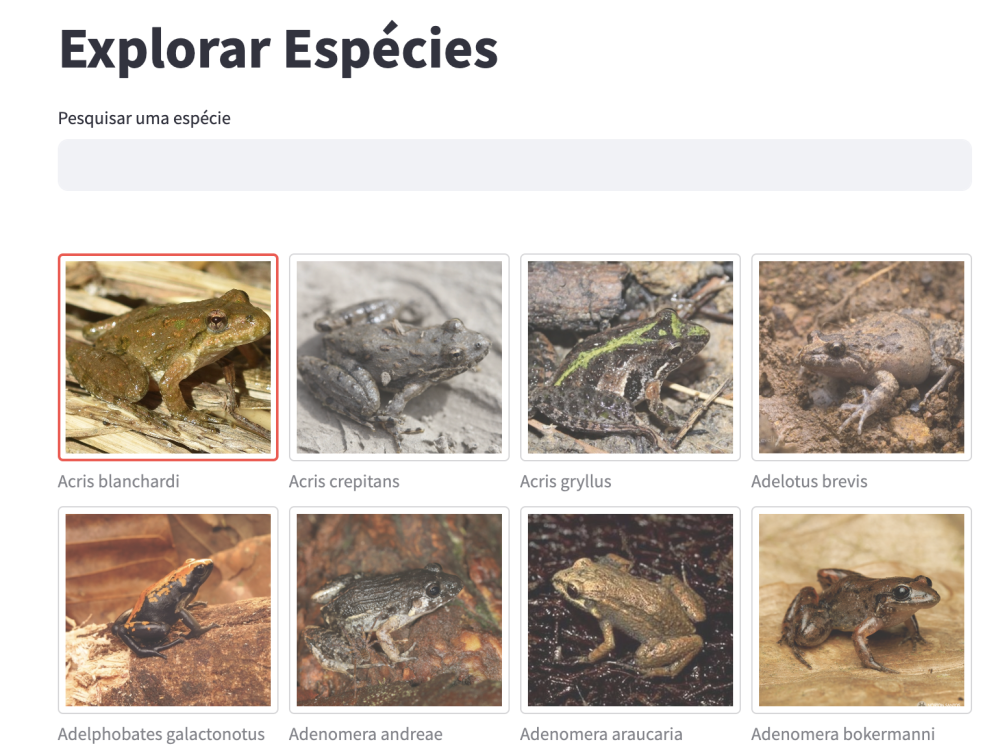Select the Adelphobates galactonotus orange frog photo
Screen dimensions: 1000x755
click(x=168, y=610)
